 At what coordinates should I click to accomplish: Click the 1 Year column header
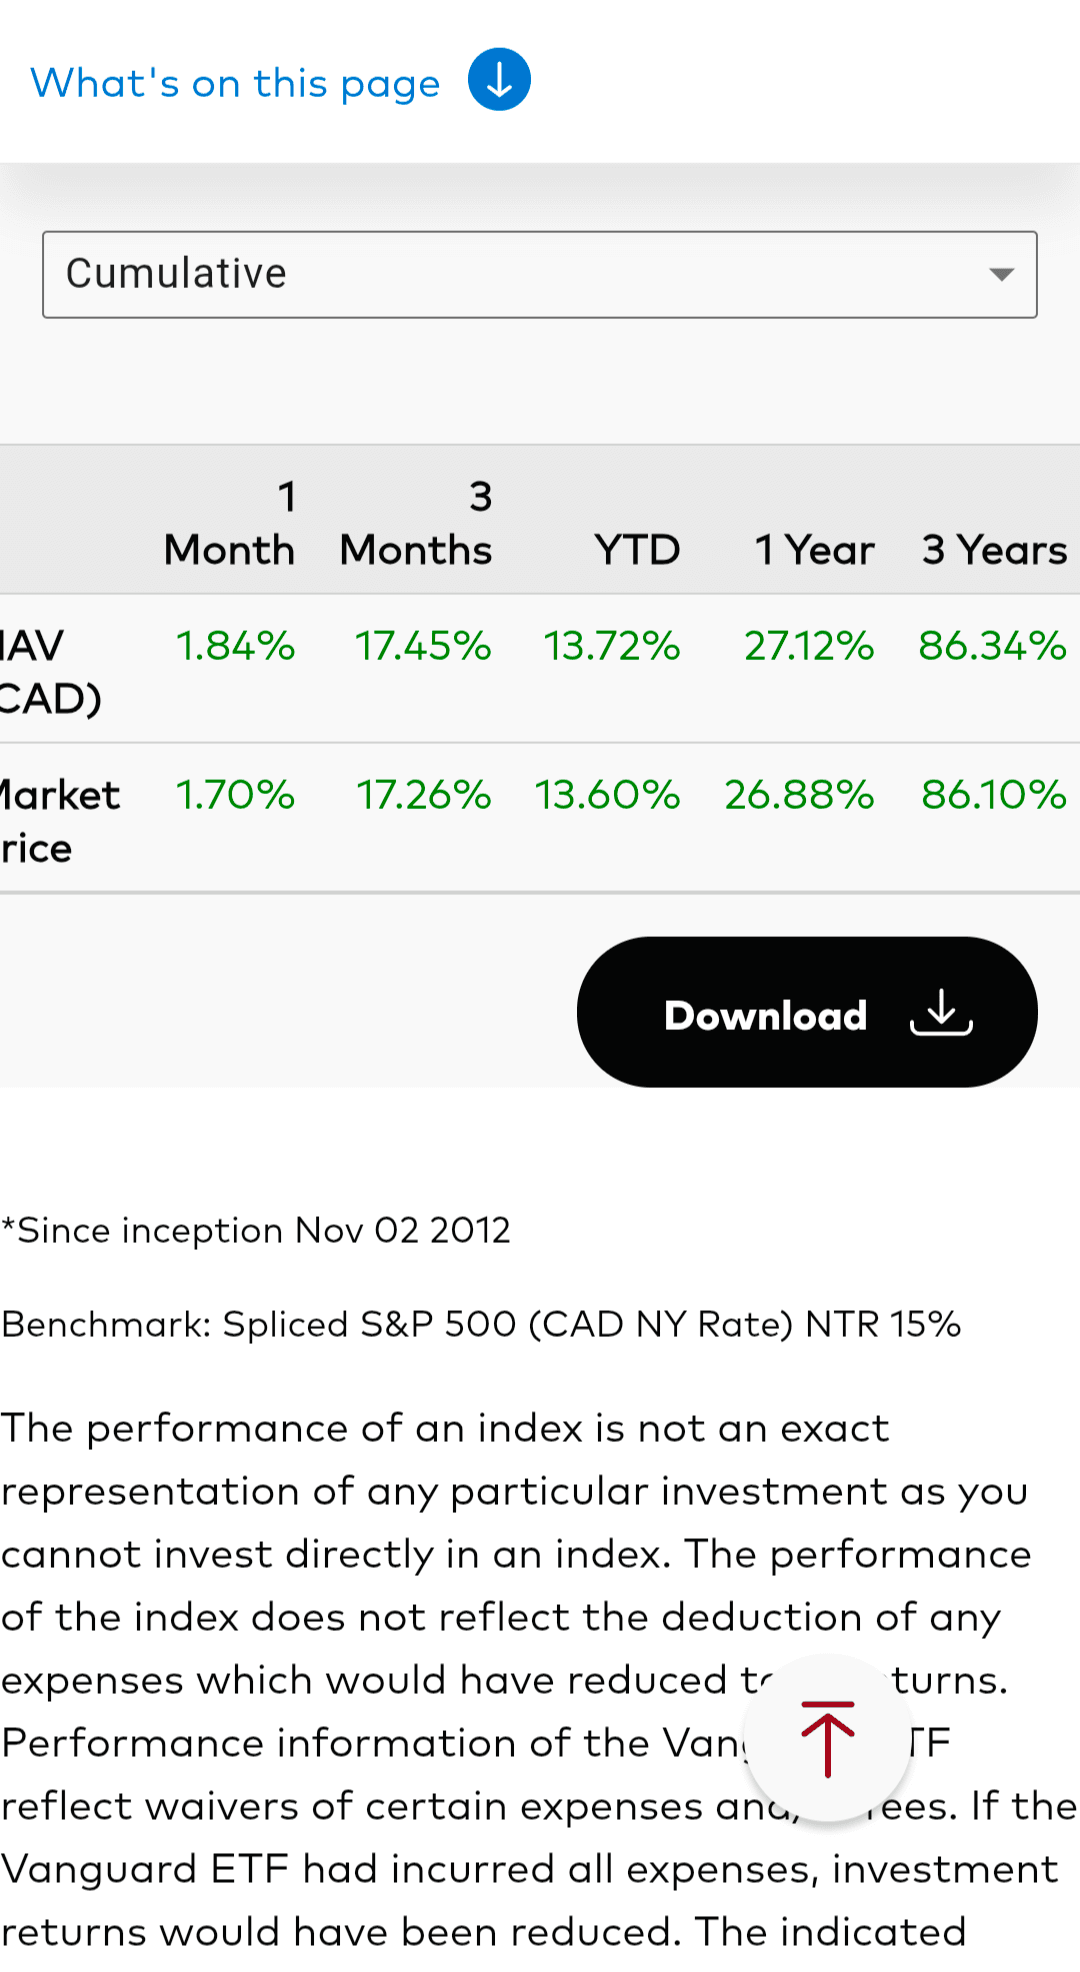pyautogui.click(x=814, y=550)
